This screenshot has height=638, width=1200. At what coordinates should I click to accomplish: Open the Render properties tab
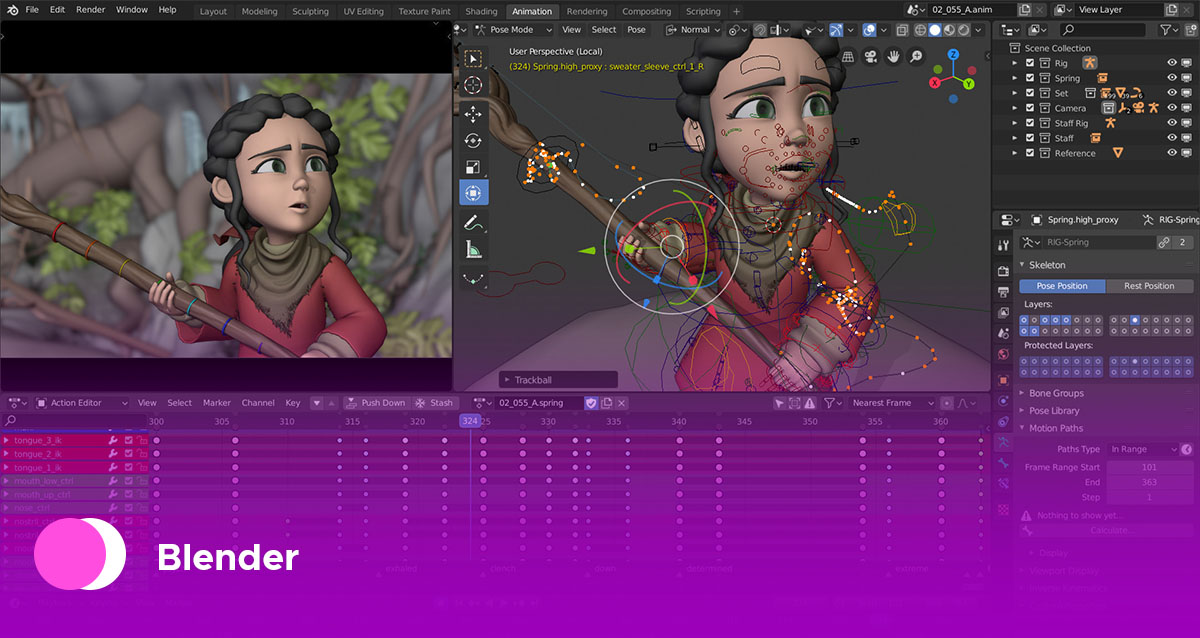[x=1003, y=271]
